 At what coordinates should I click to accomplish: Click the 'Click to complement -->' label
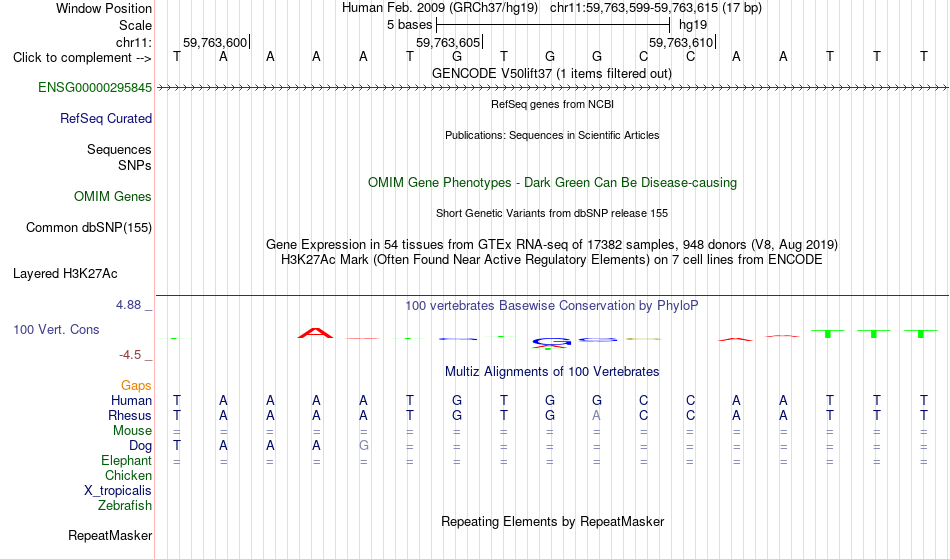(82, 58)
